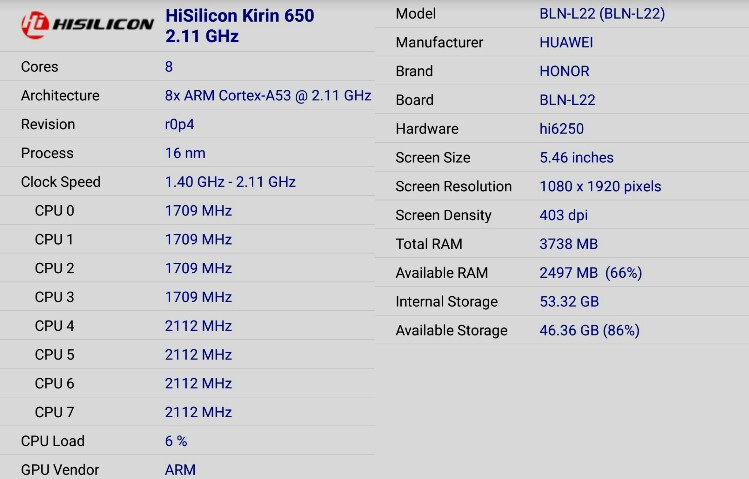Tap the Architecture ARM Cortex-A53 value
This screenshot has height=479, width=749.
(268, 96)
